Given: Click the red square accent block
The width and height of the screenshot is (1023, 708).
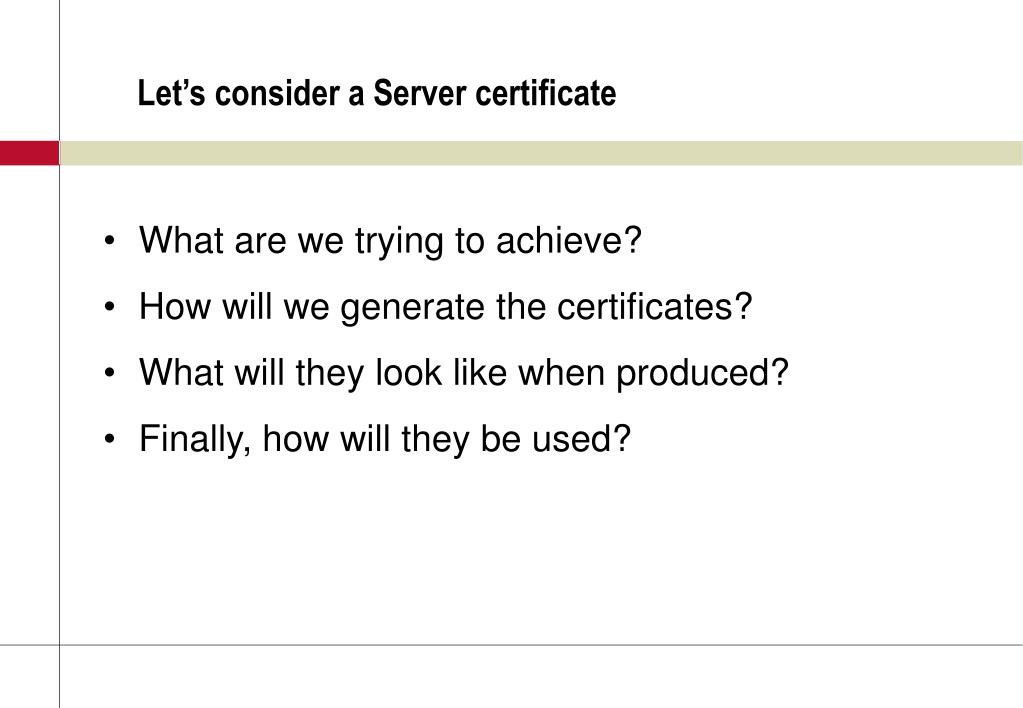Looking at the screenshot, I should [29, 153].
